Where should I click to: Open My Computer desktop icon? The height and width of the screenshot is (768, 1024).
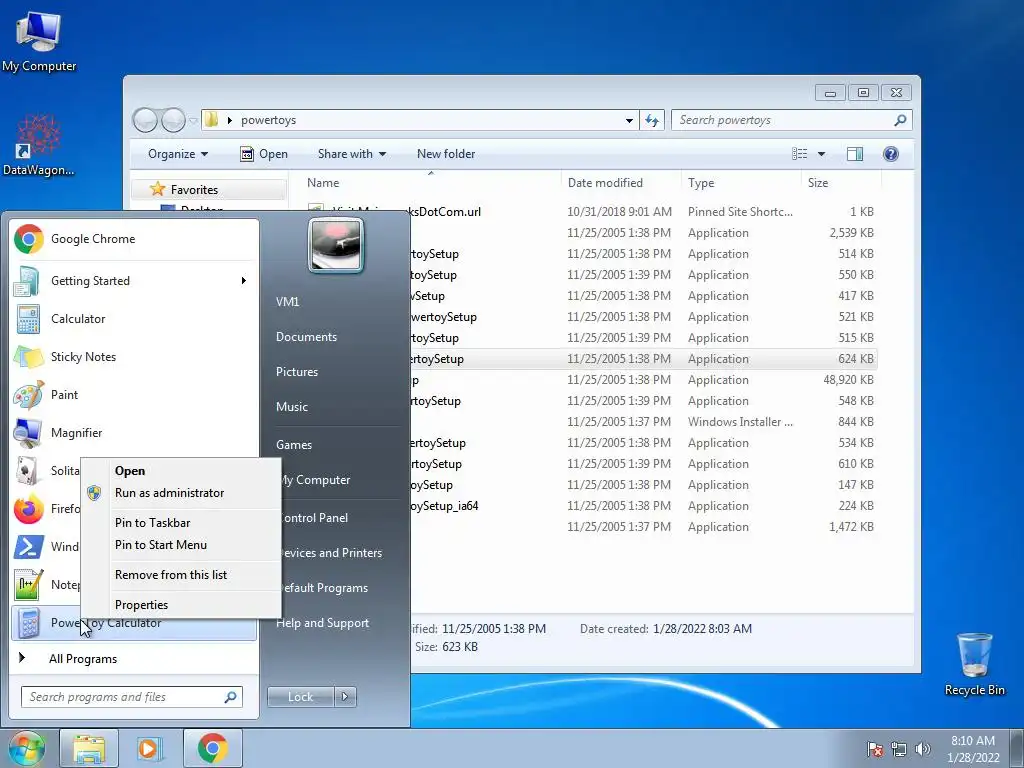[x=39, y=42]
